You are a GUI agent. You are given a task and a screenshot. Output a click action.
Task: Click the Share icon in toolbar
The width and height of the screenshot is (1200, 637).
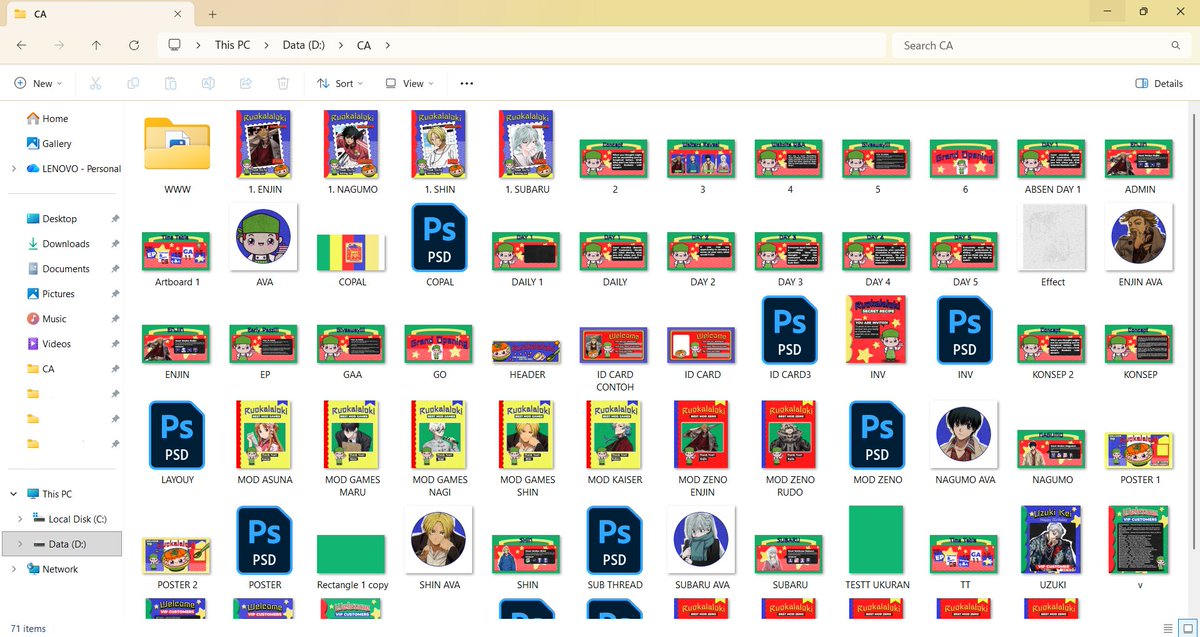(x=246, y=84)
